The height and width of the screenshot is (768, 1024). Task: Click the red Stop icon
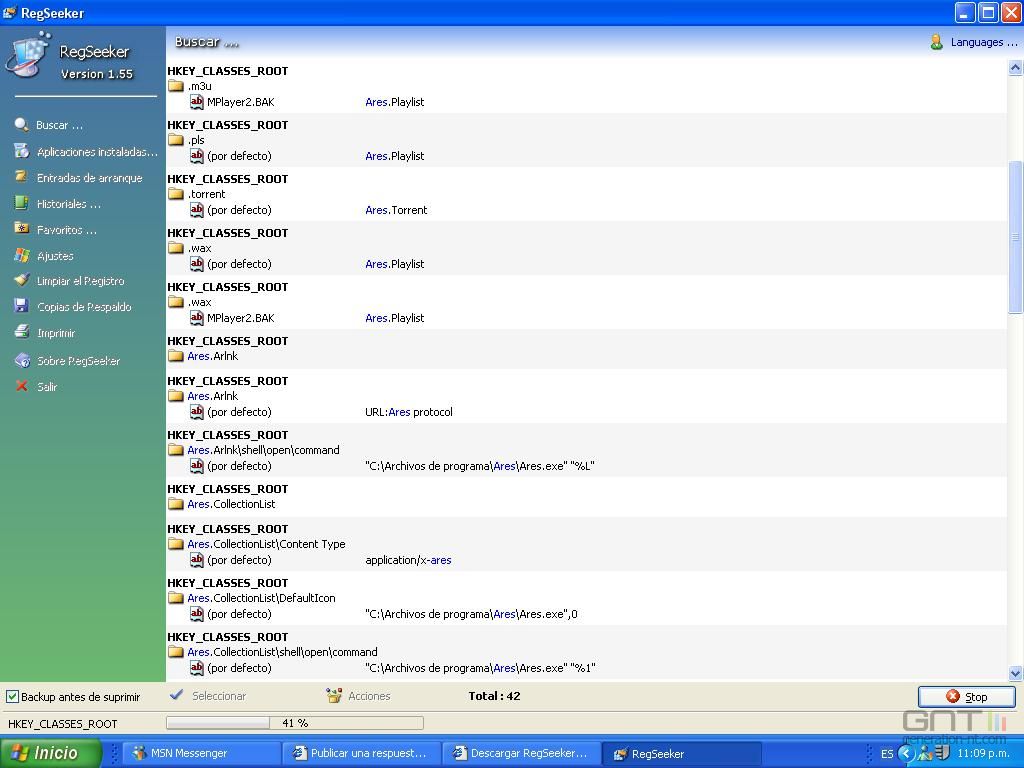(x=953, y=697)
